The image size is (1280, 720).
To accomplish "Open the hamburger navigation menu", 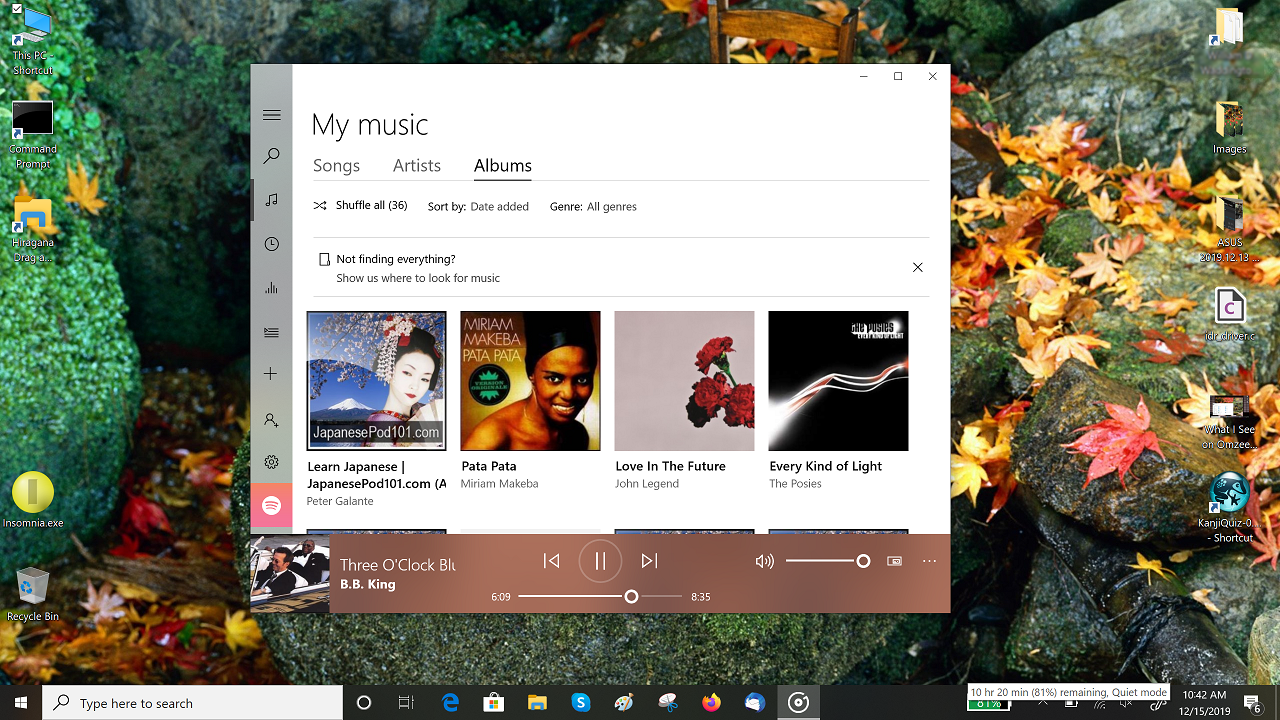I will click(271, 115).
